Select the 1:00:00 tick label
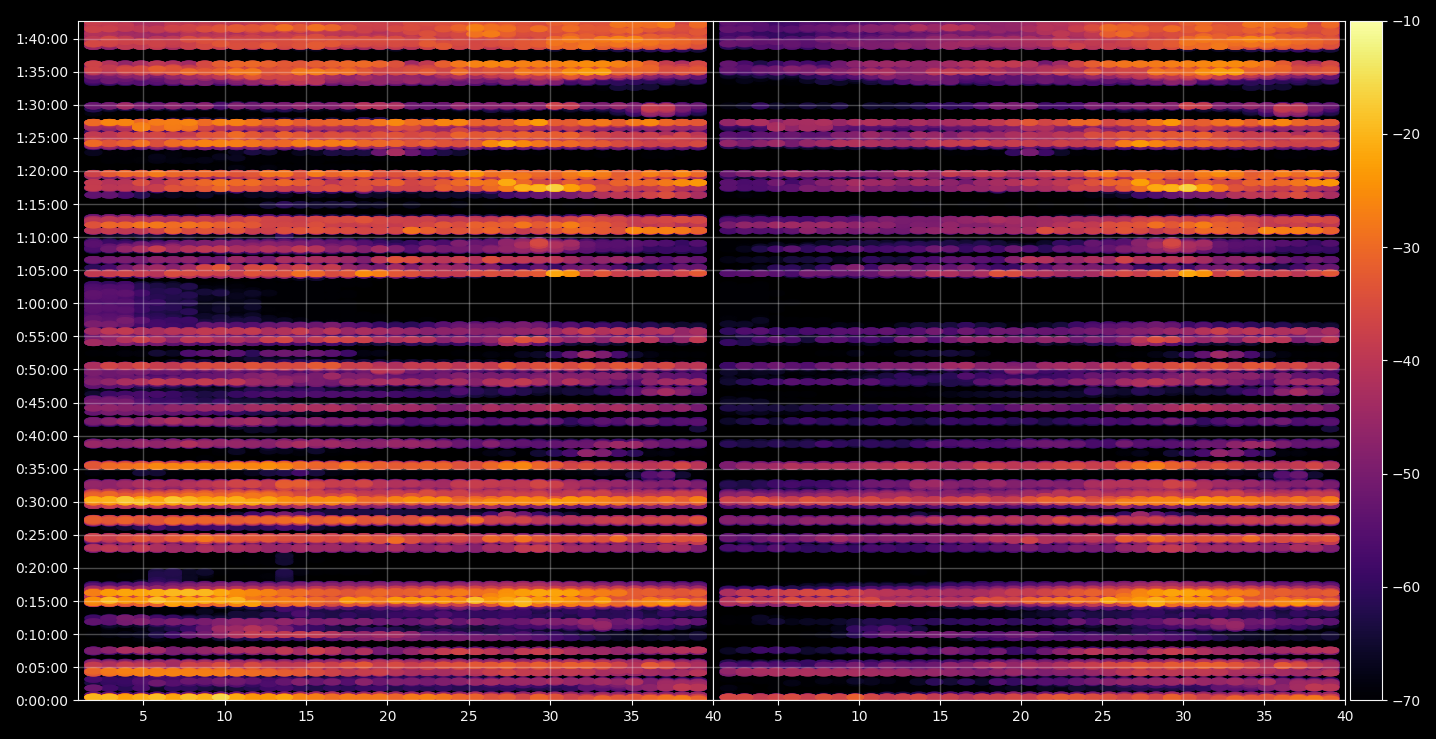The image size is (1436, 739). tap(42, 304)
